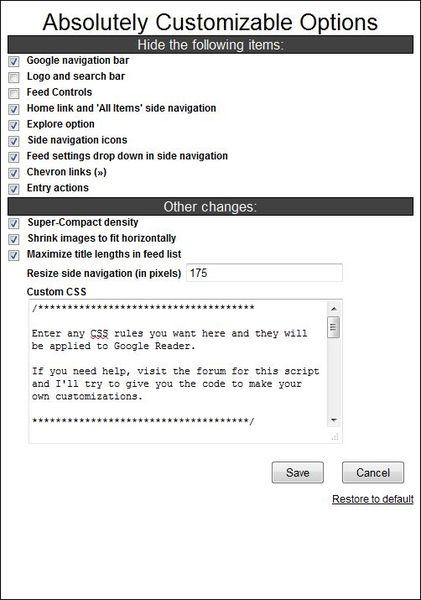Toggle Shrink images to fit horizontally
This screenshot has height=600, width=421.
14,239
